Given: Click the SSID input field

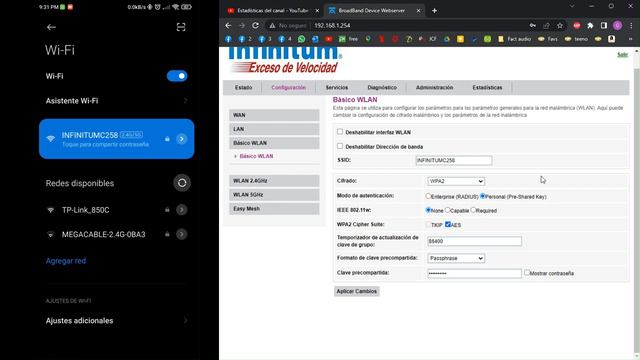Looking at the screenshot, I should pos(454,160).
